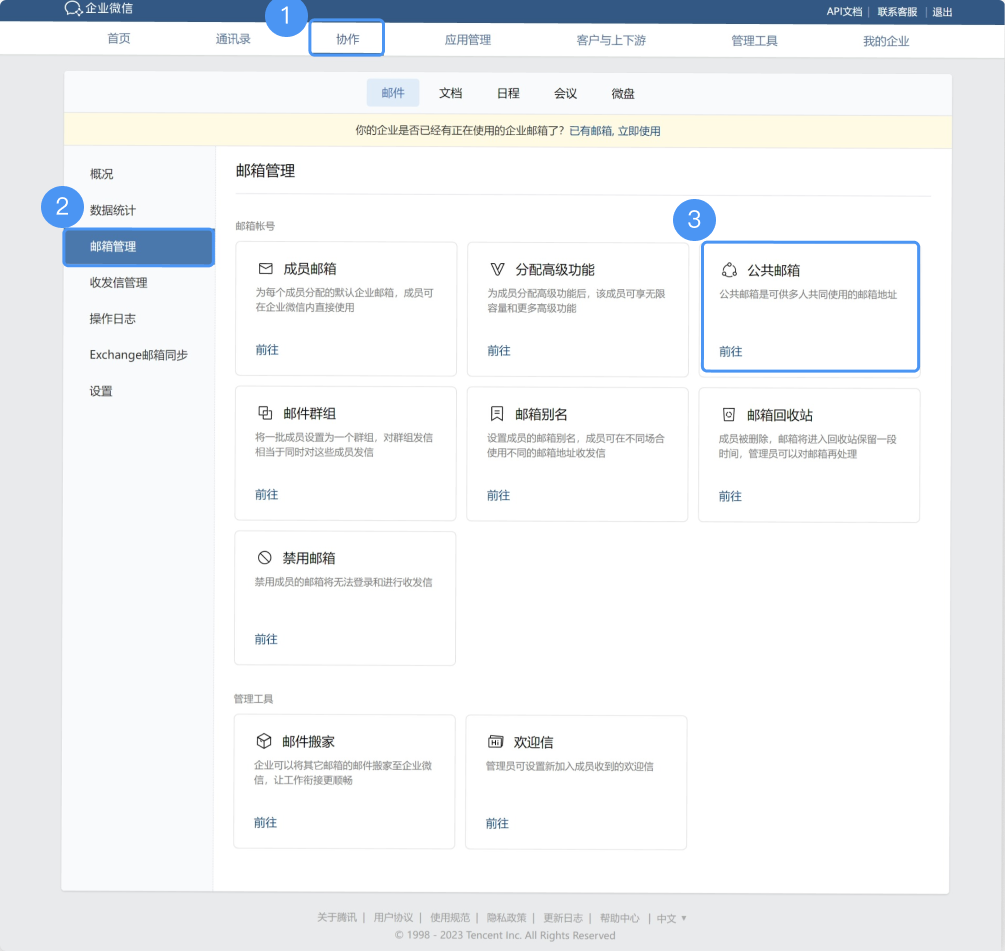Click the 成员邮箱 card title
Screen dimensions: 1005x951
click(310, 269)
